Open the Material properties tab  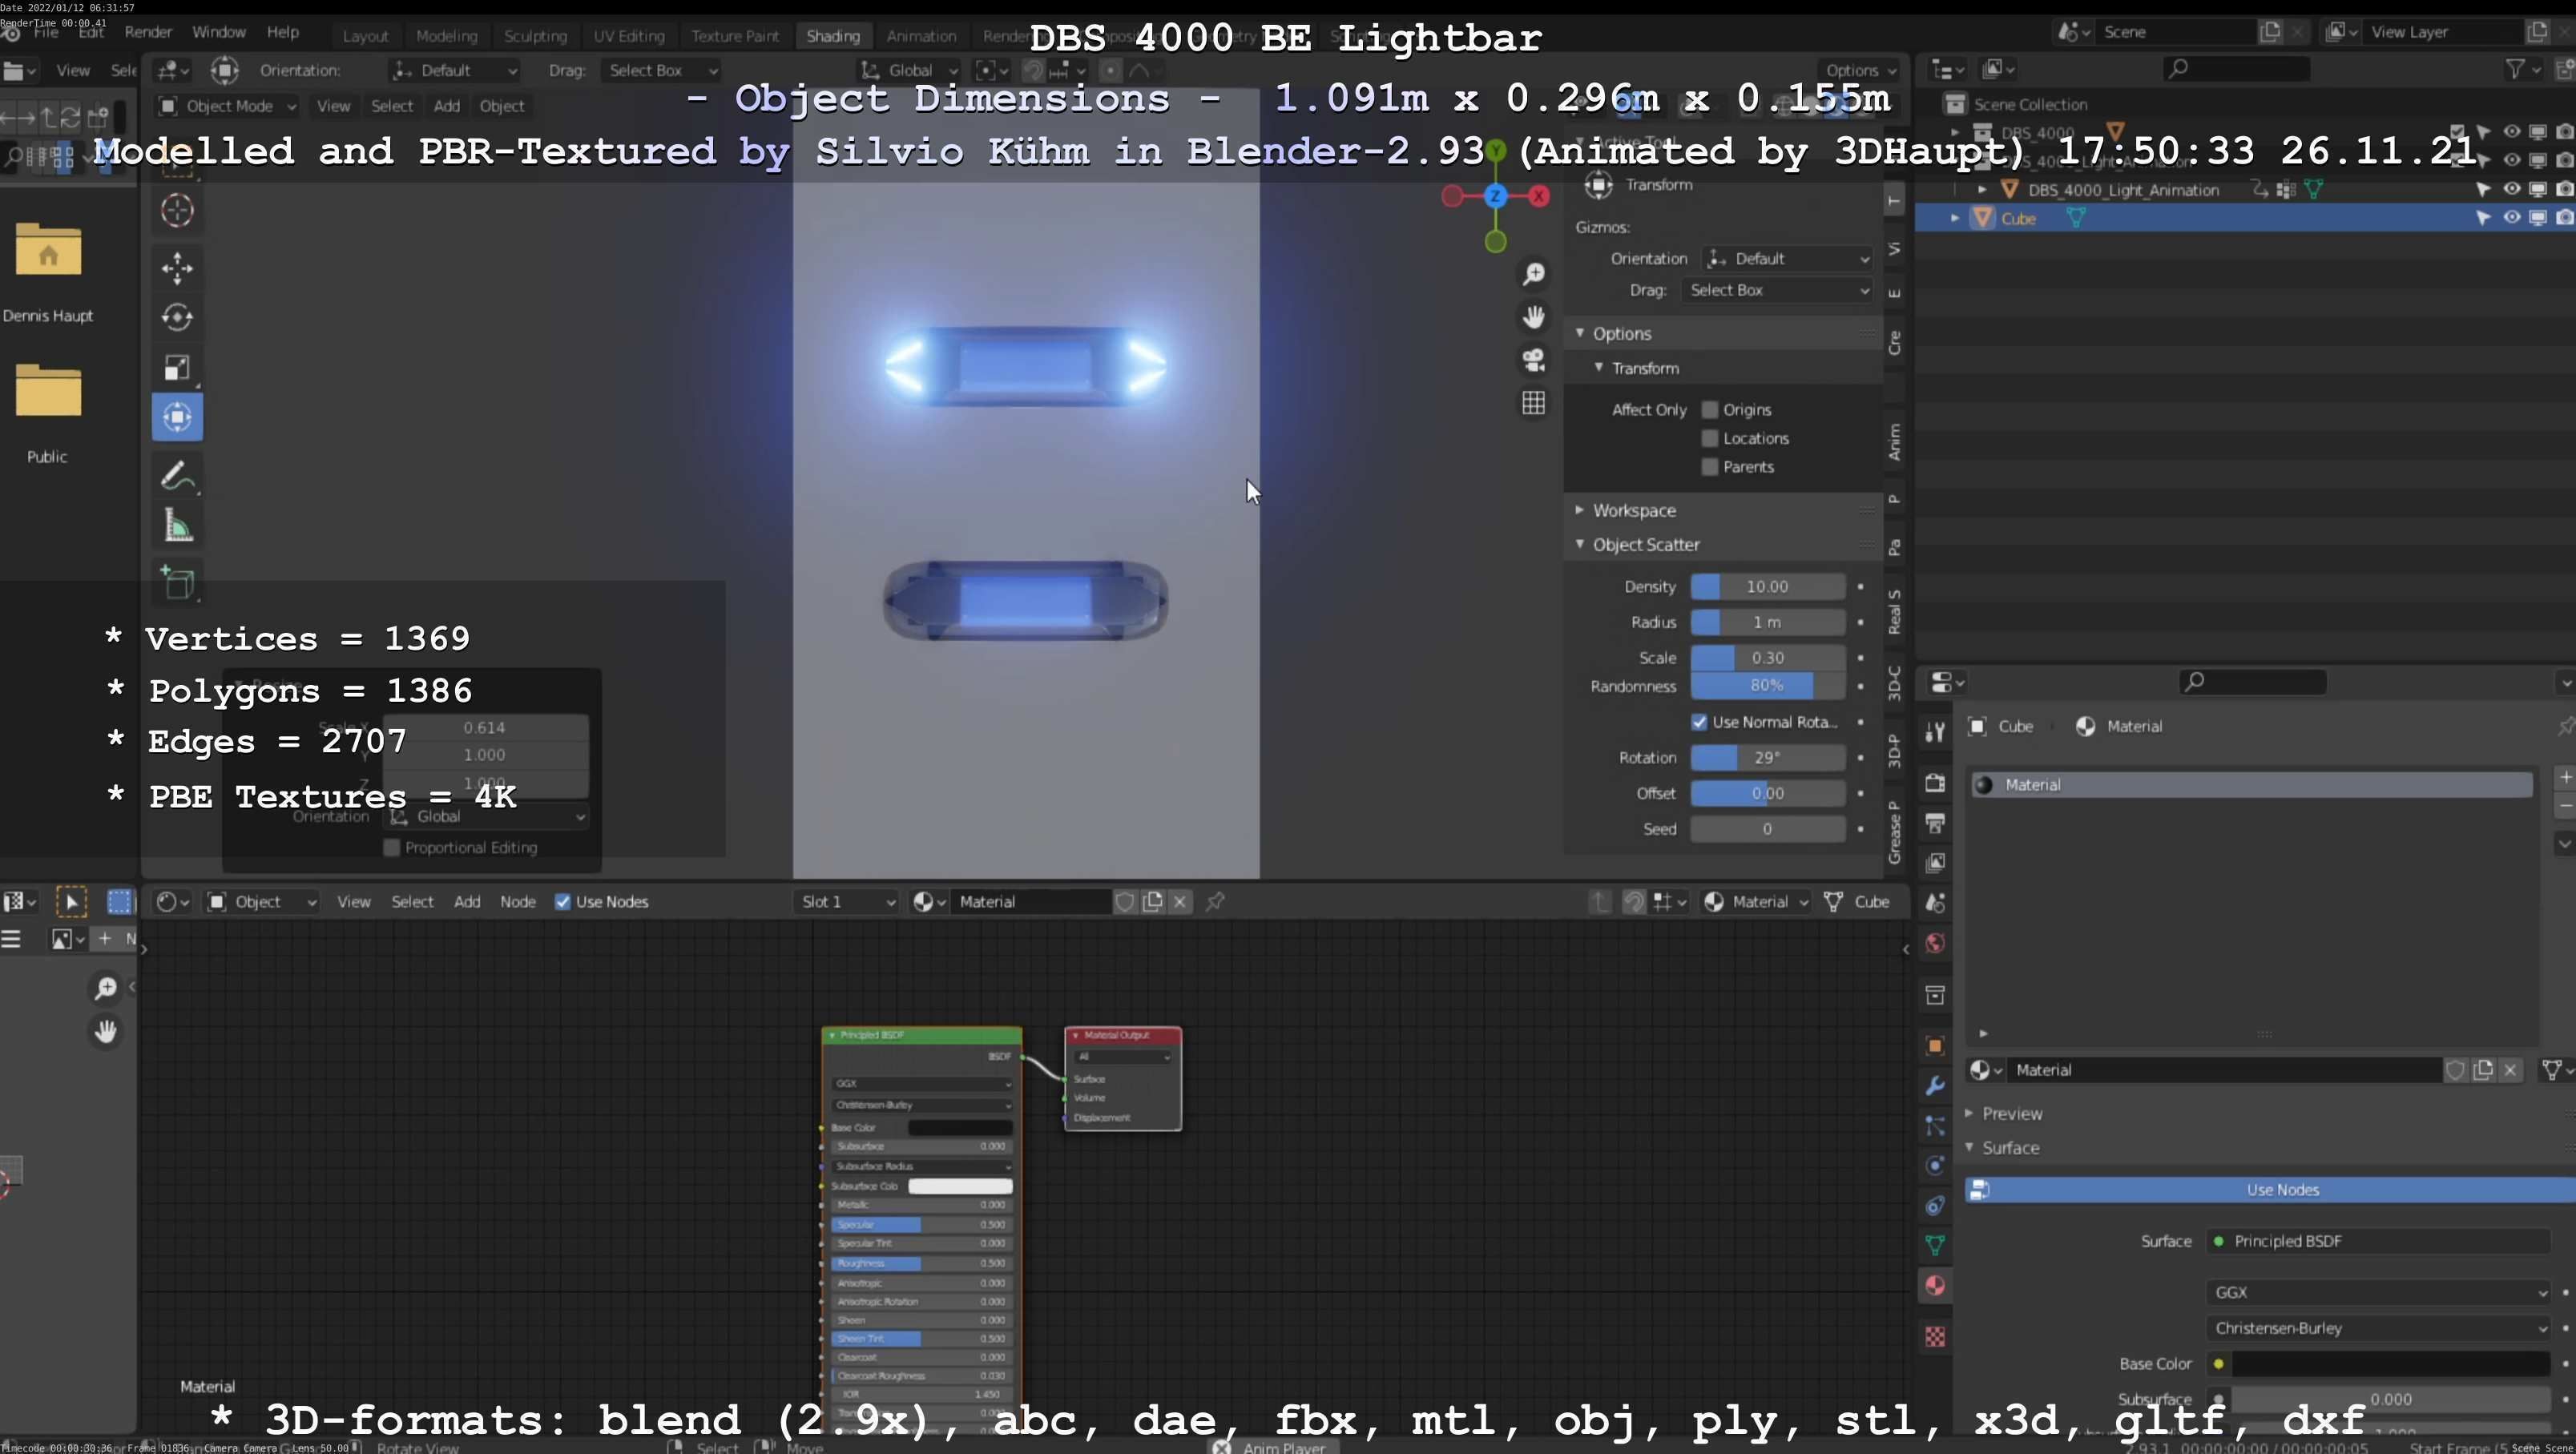pyautogui.click(x=1935, y=1285)
